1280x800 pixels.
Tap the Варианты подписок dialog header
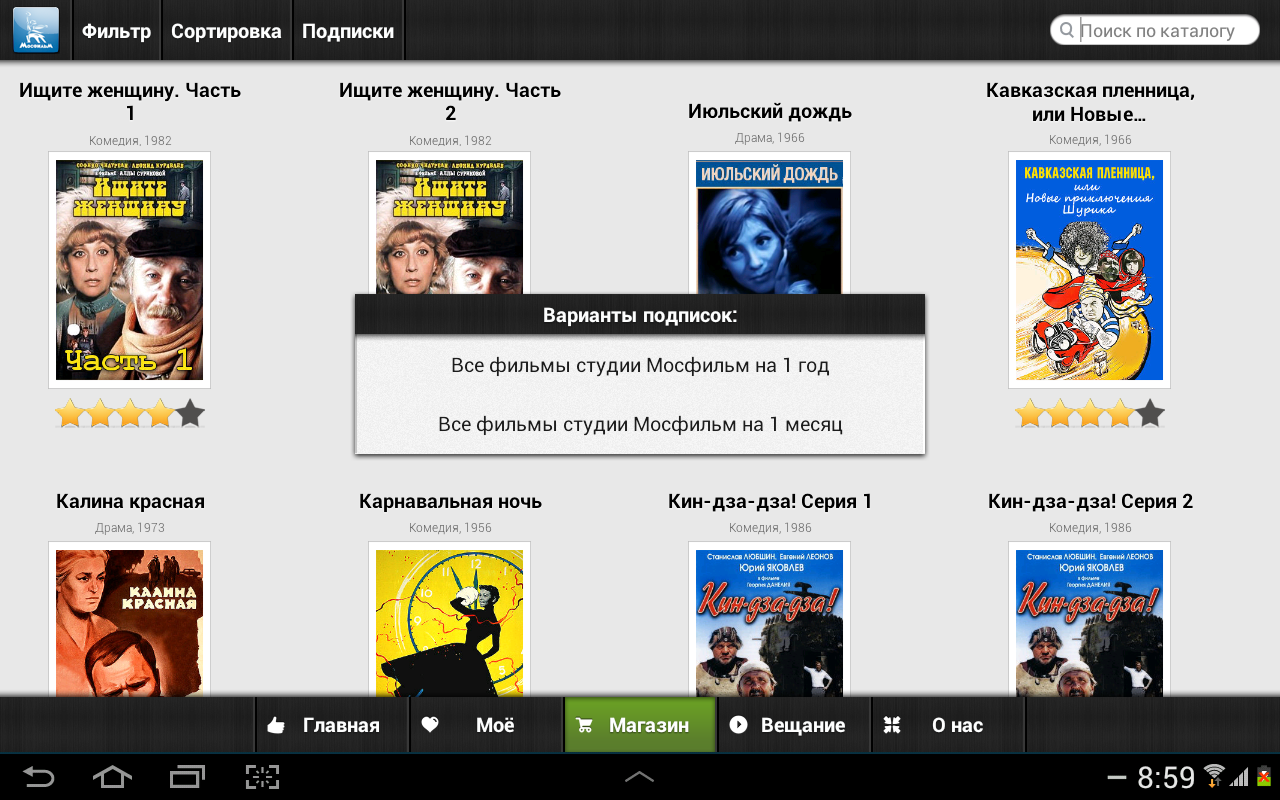(x=640, y=315)
